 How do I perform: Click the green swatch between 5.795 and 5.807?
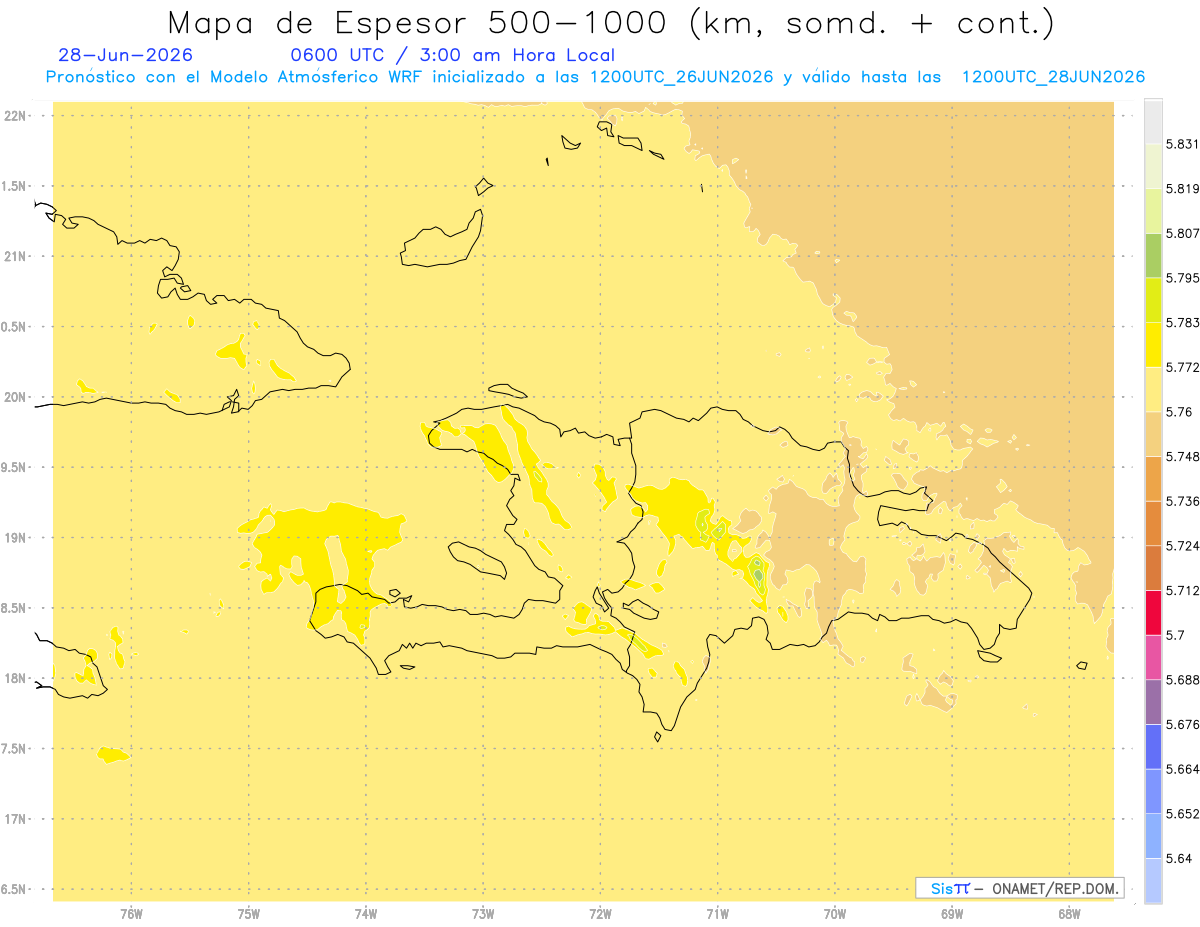1153,255
